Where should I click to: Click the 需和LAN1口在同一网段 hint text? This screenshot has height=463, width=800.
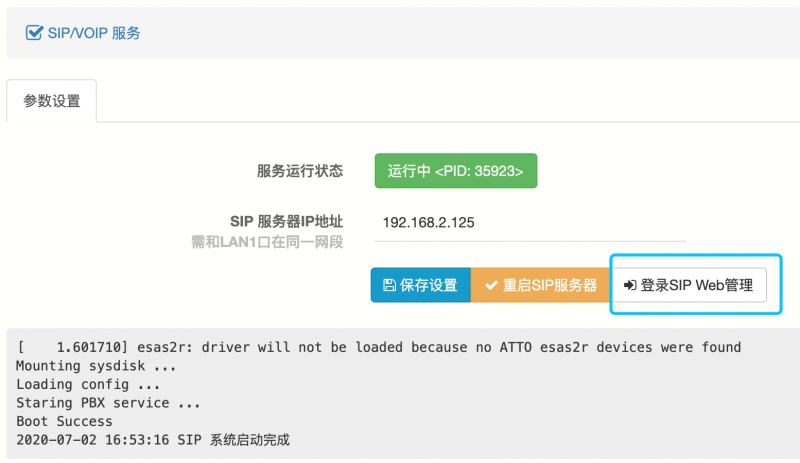click(267, 242)
